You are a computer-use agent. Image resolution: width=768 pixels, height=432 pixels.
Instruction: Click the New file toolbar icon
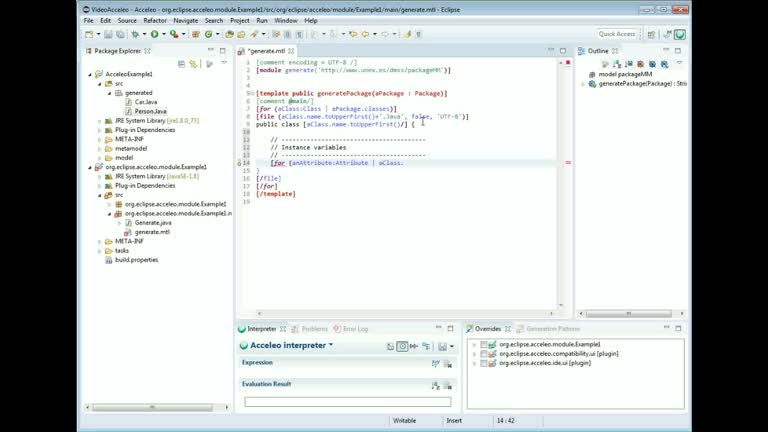89,34
